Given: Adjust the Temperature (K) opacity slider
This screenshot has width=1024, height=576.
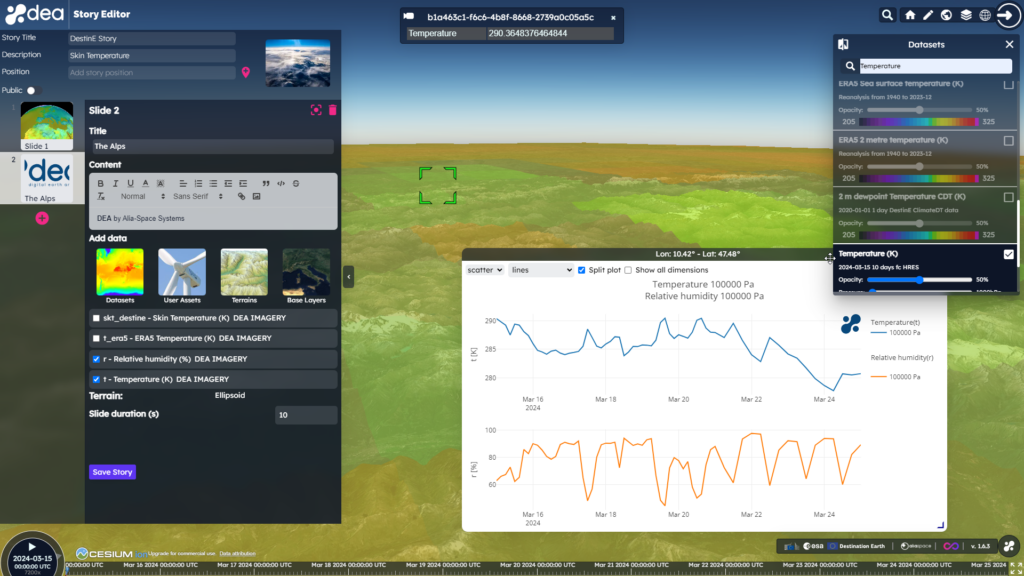Looking at the screenshot, I should click(919, 280).
